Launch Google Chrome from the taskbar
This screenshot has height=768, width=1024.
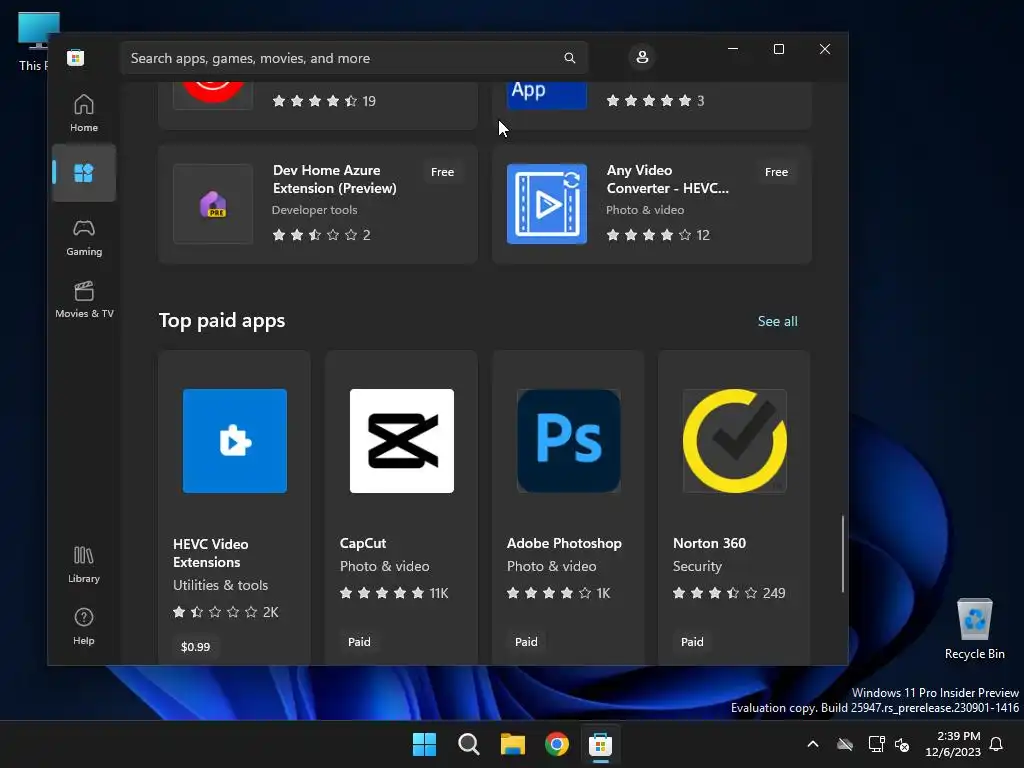pos(557,744)
